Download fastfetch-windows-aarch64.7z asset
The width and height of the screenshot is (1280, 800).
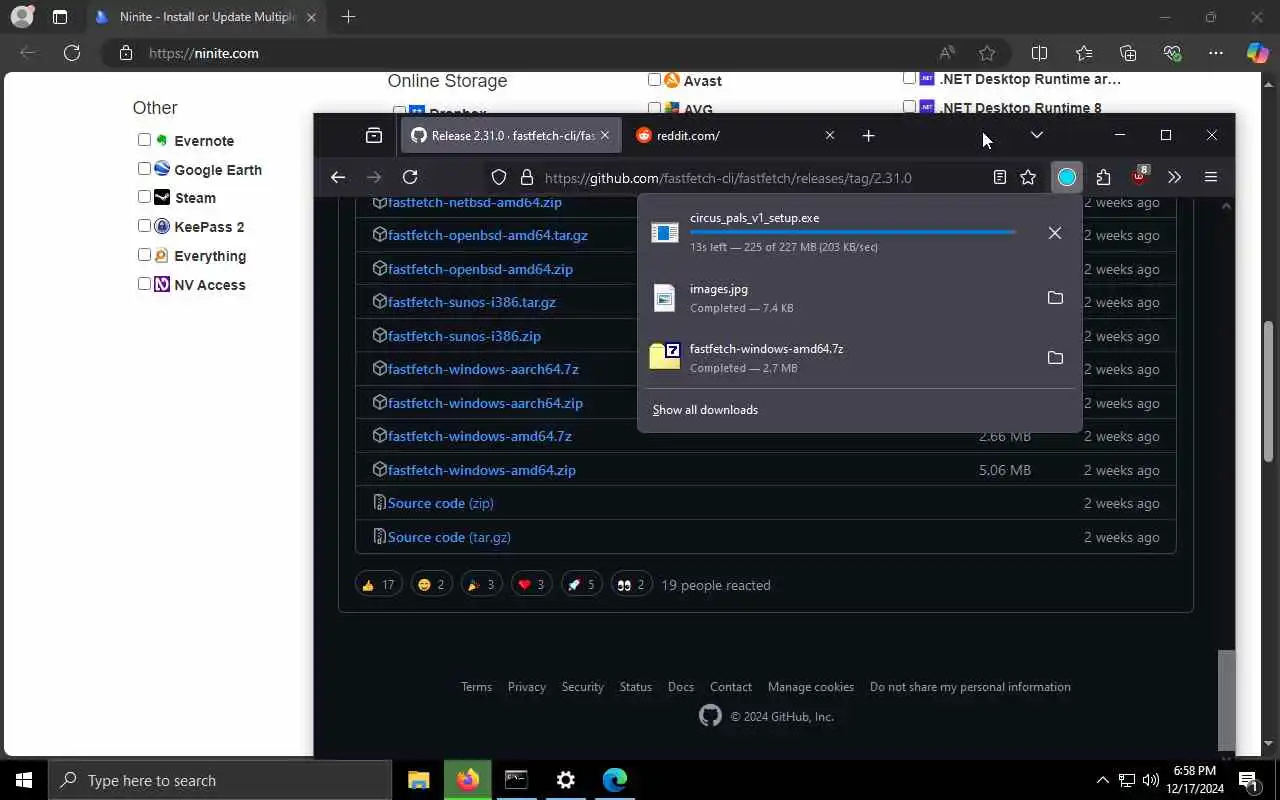click(483, 369)
